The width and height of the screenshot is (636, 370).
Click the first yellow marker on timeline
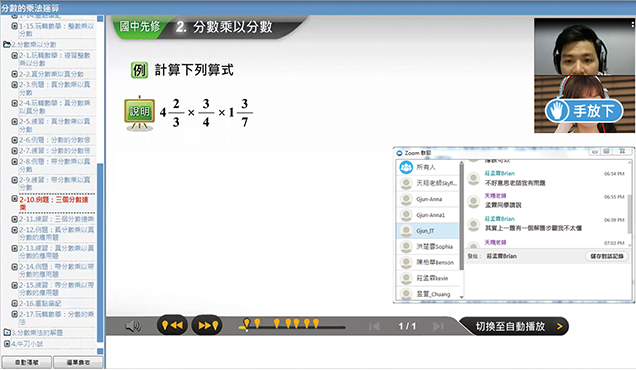247,322
